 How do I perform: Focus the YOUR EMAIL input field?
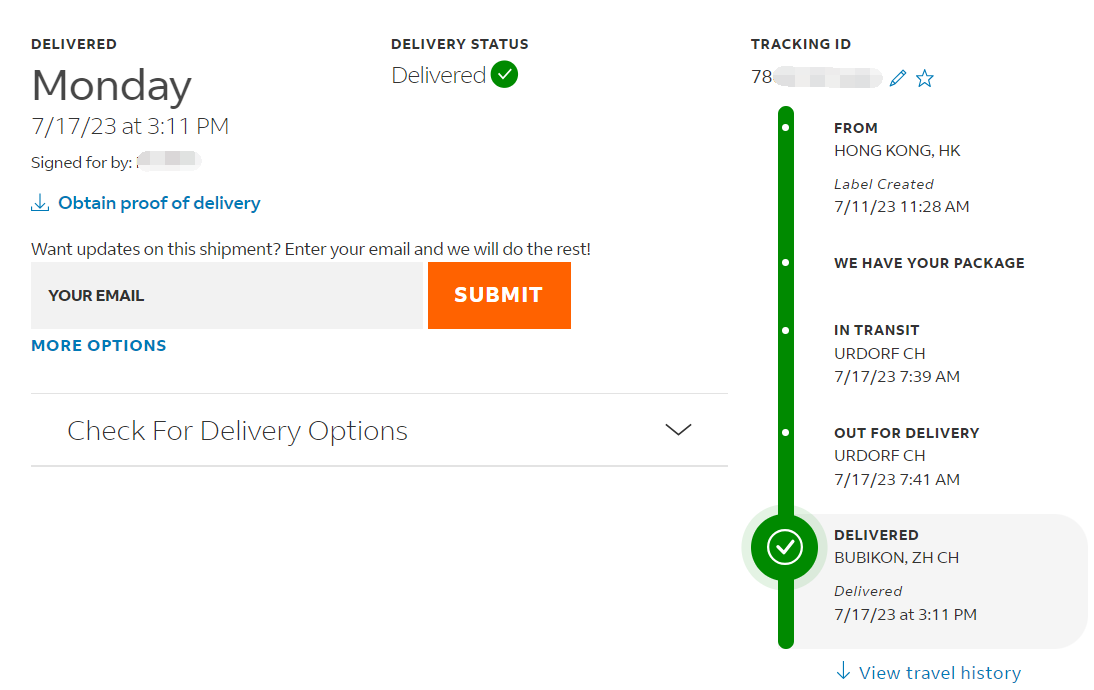click(227, 295)
